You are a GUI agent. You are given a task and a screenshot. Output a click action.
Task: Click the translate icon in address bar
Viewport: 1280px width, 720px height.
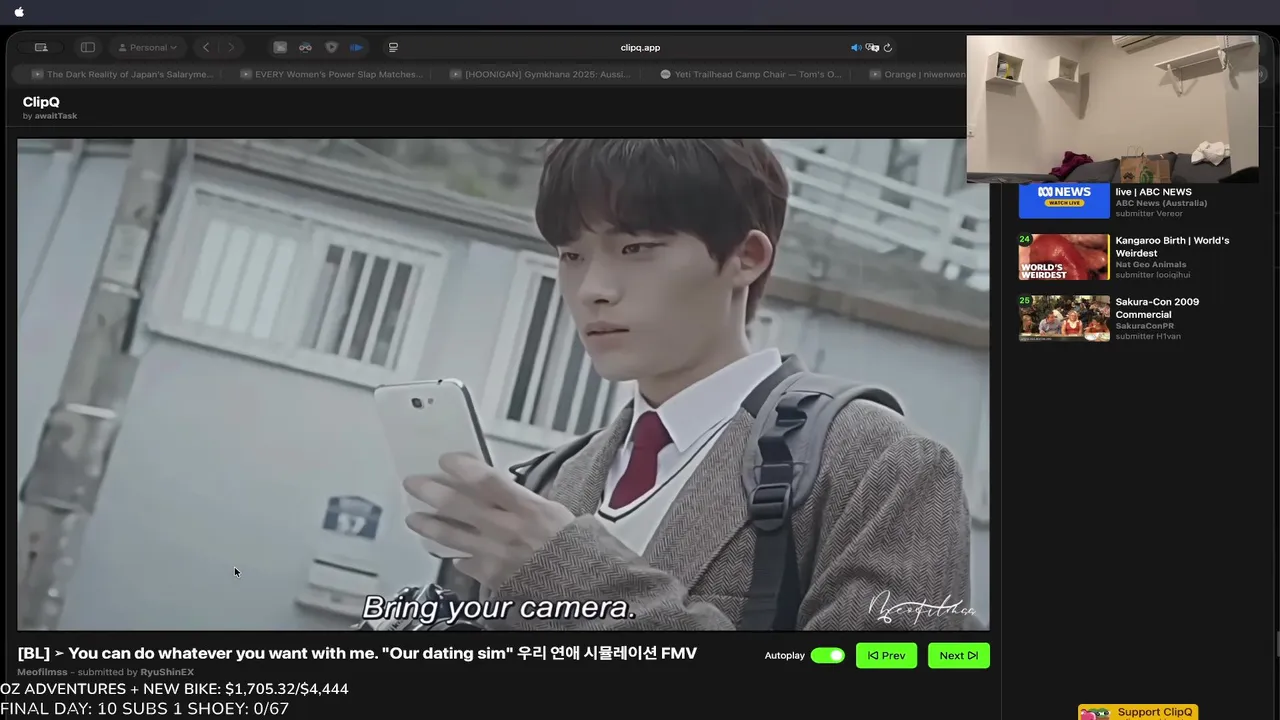point(872,47)
